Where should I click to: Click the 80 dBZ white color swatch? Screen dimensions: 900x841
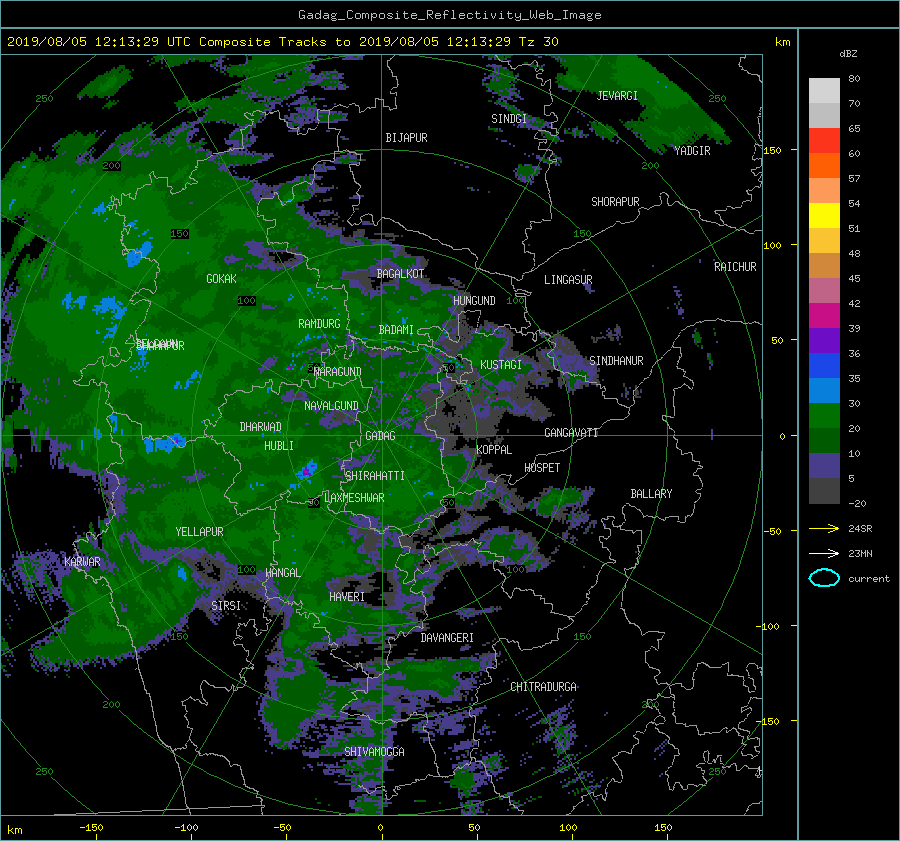tap(824, 90)
